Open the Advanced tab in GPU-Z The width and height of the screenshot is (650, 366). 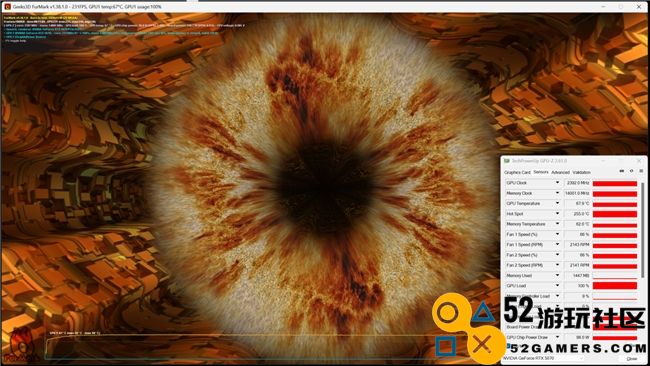pos(560,172)
